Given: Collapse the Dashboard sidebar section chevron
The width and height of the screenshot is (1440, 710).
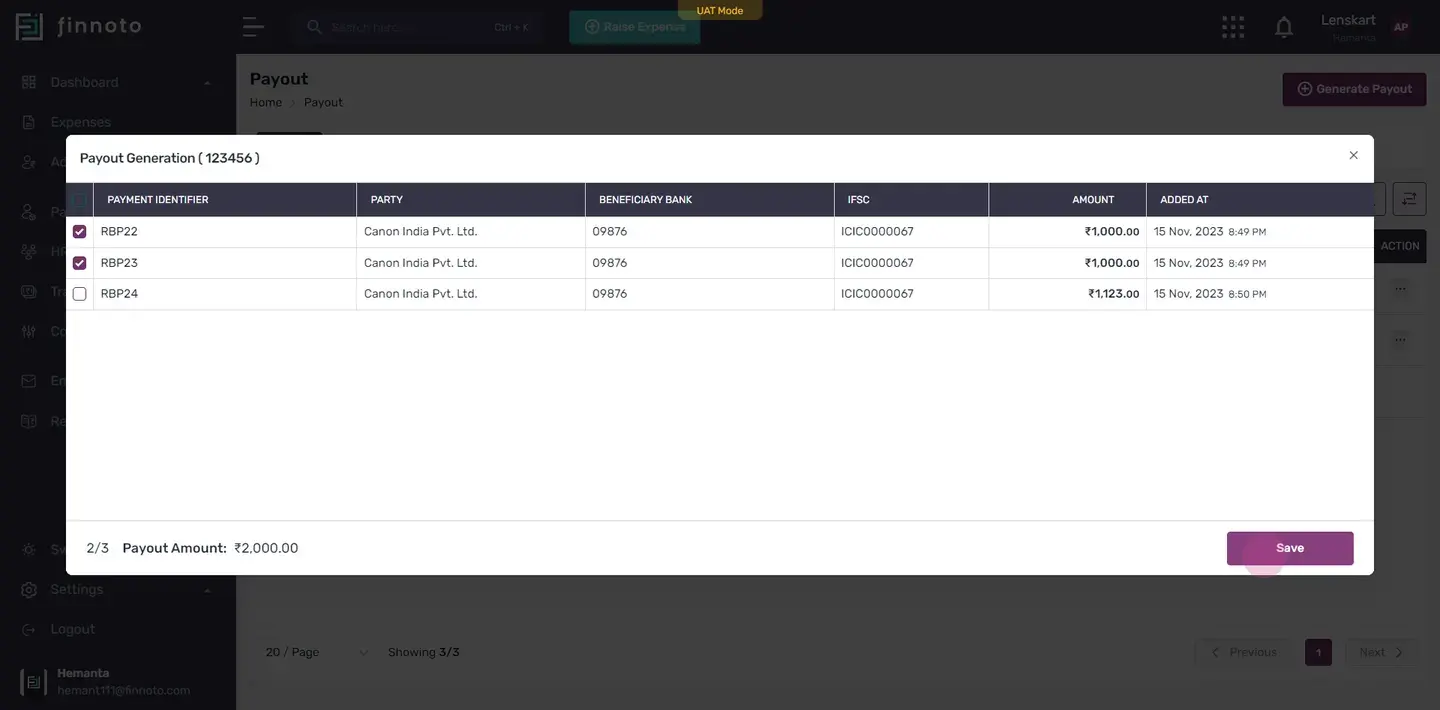Looking at the screenshot, I should [207, 82].
